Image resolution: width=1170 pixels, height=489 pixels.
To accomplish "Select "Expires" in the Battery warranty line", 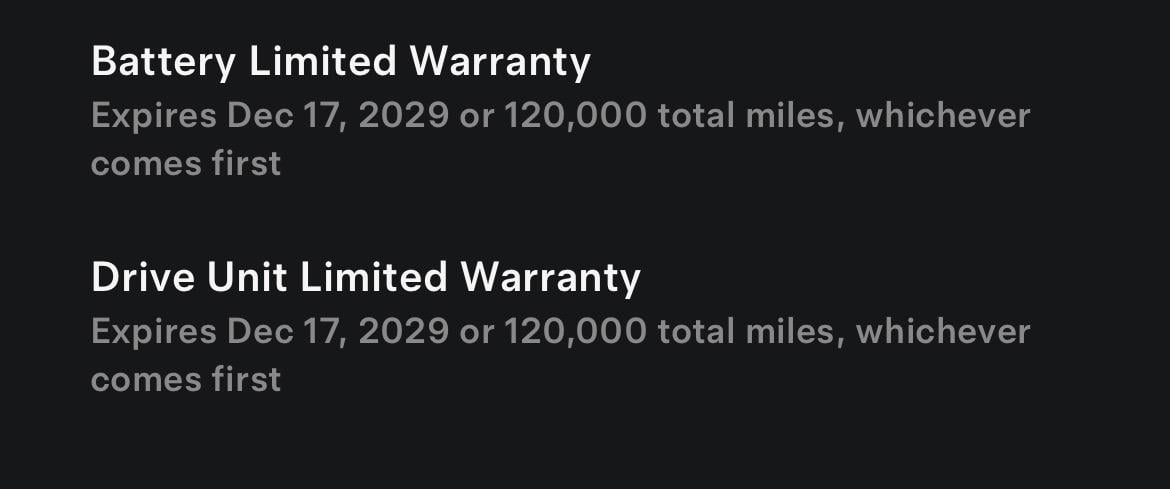I will 153,116.
